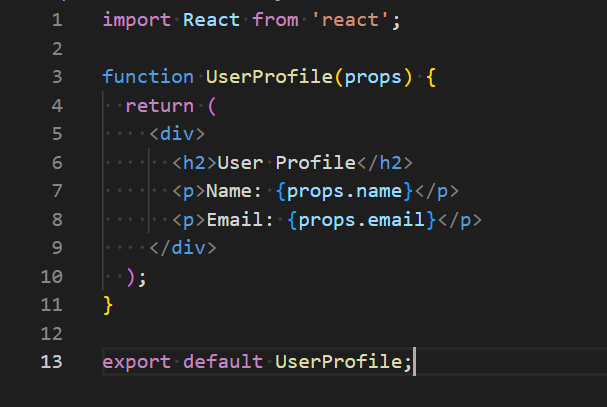The width and height of the screenshot is (607, 407).
Task: Click closing h2 tag on line 6
Action: tap(385, 163)
